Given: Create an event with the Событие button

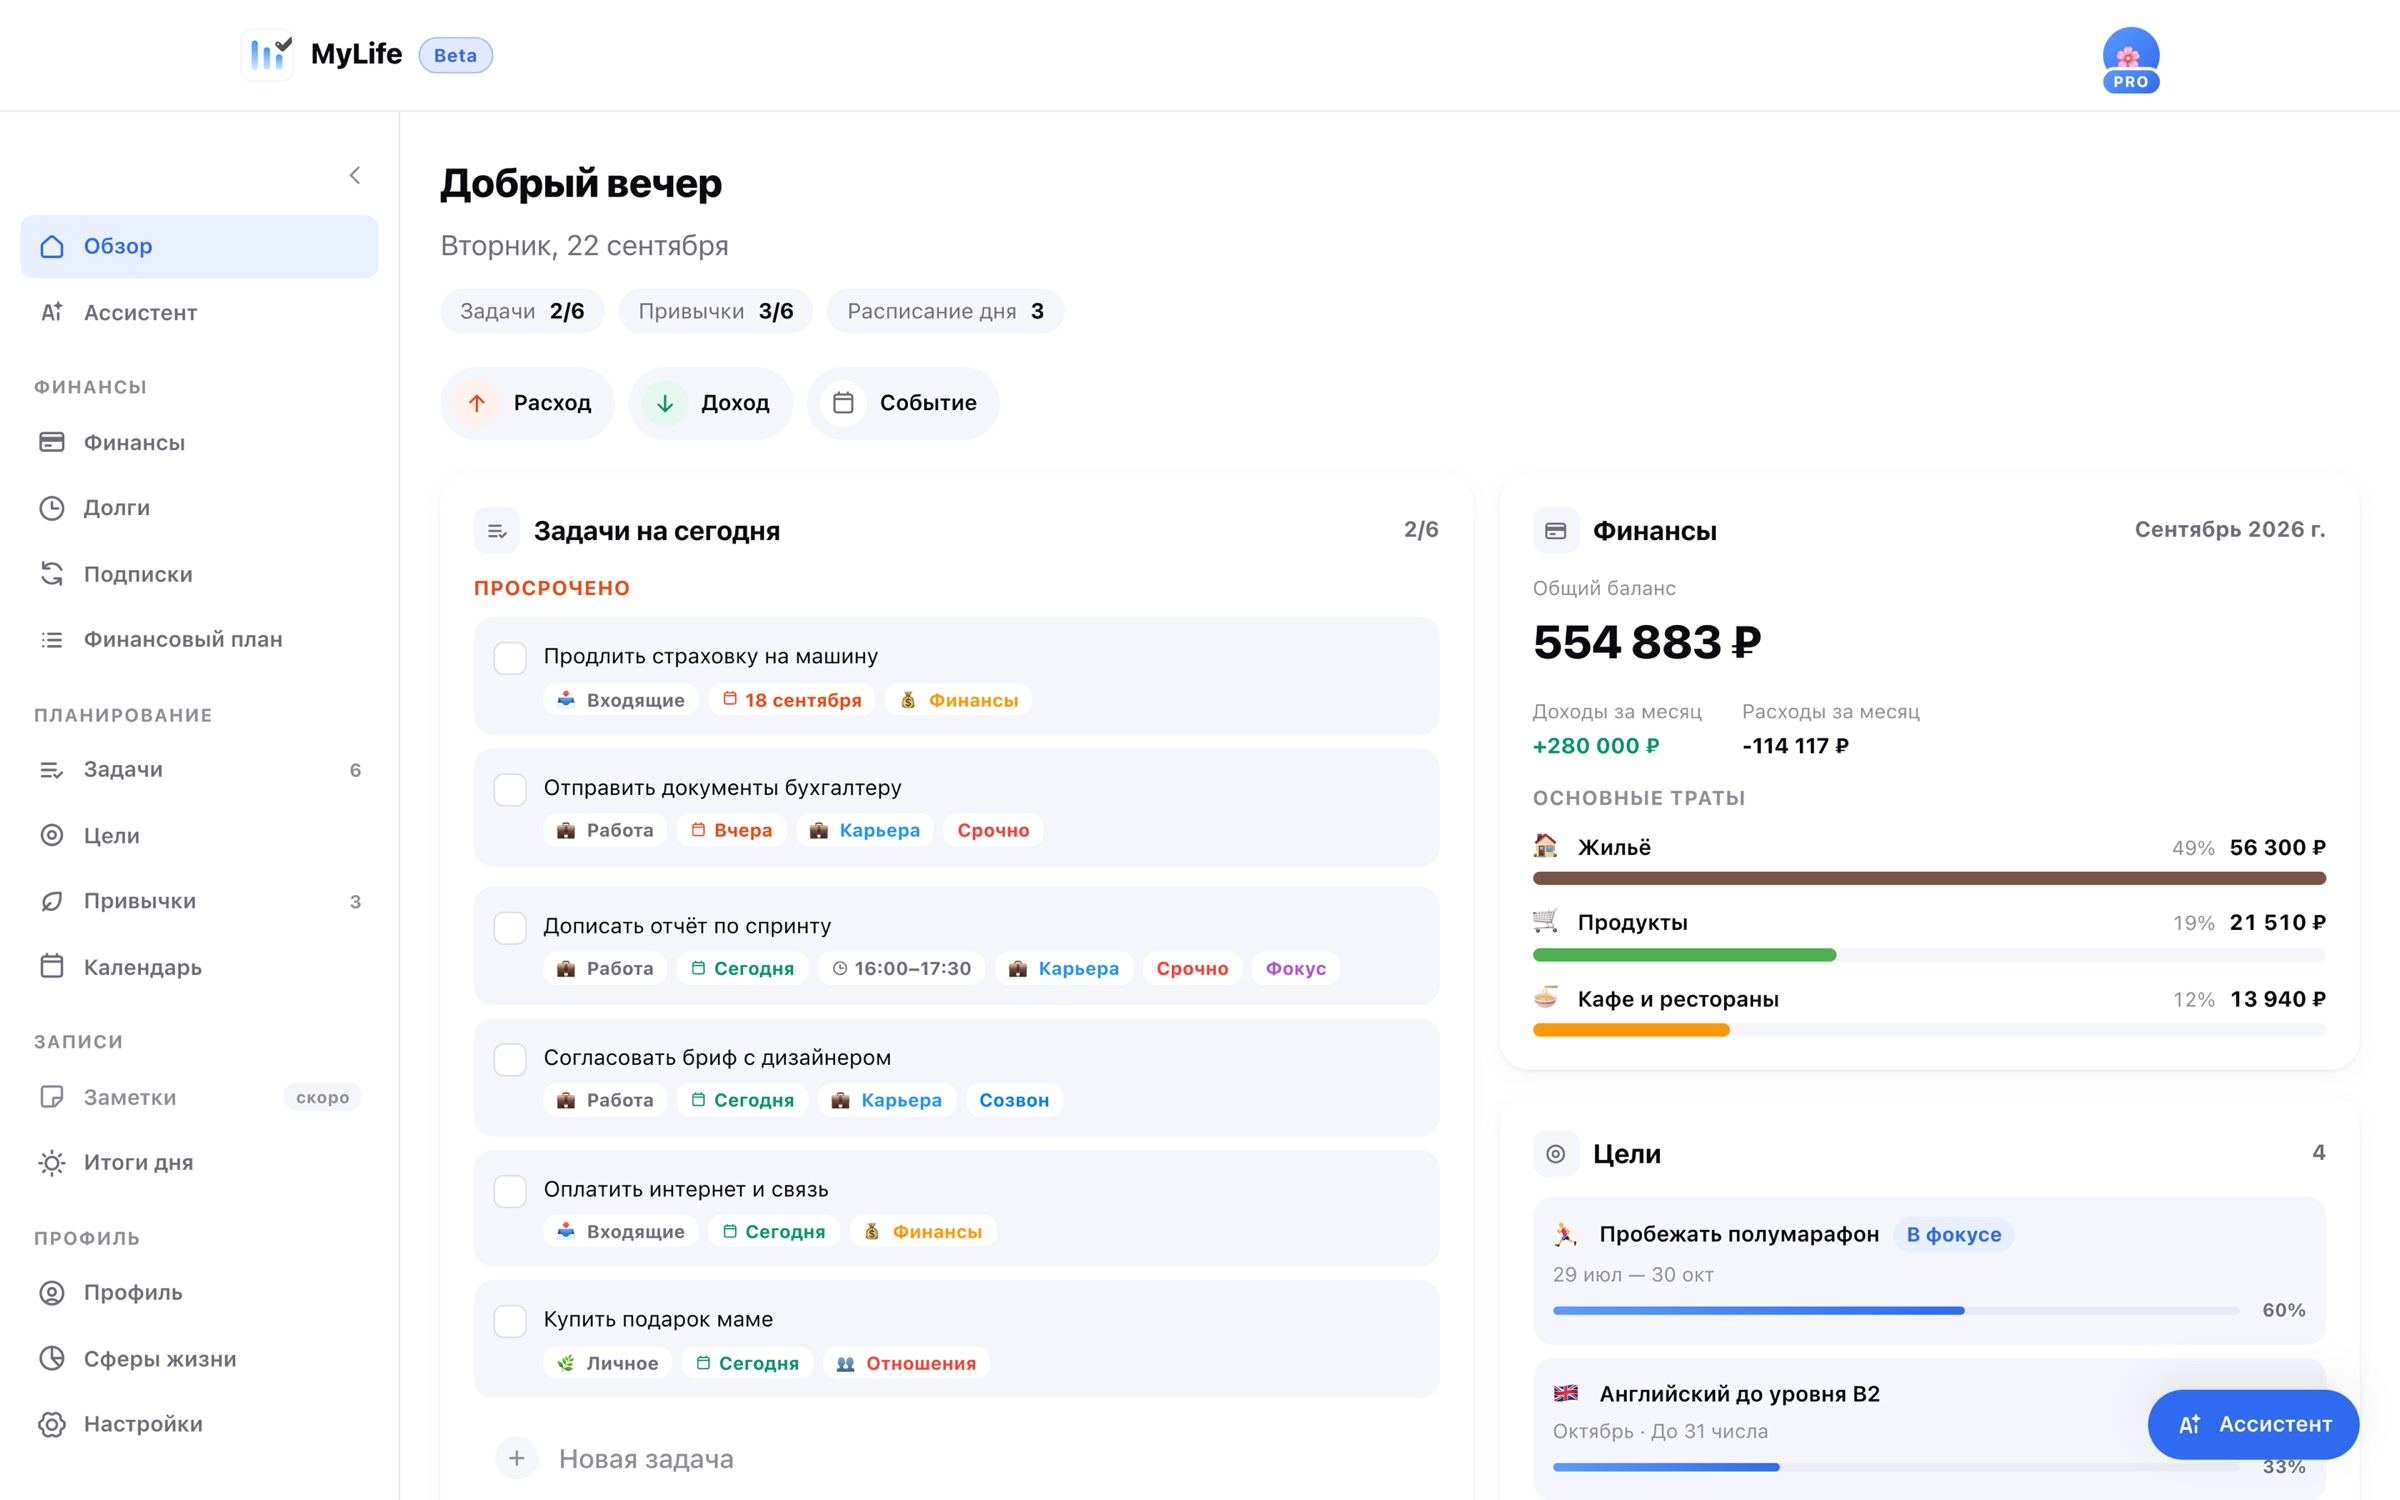Looking at the screenshot, I should [903, 403].
